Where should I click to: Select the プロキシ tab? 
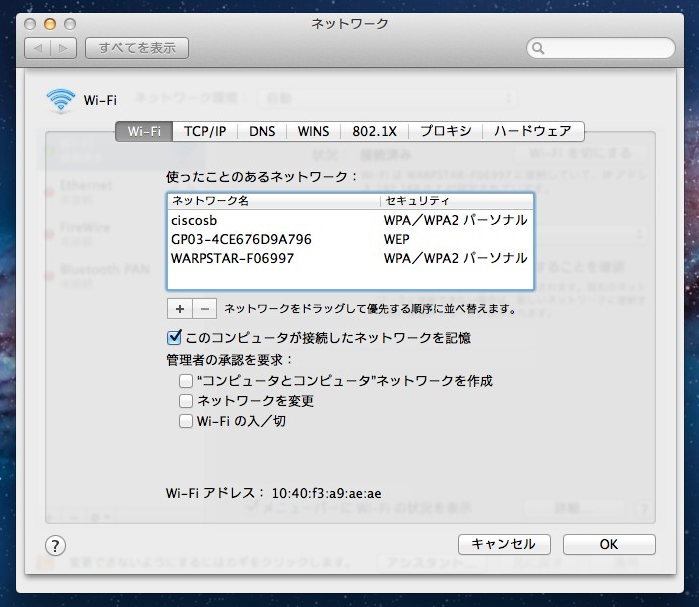(x=446, y=131)
